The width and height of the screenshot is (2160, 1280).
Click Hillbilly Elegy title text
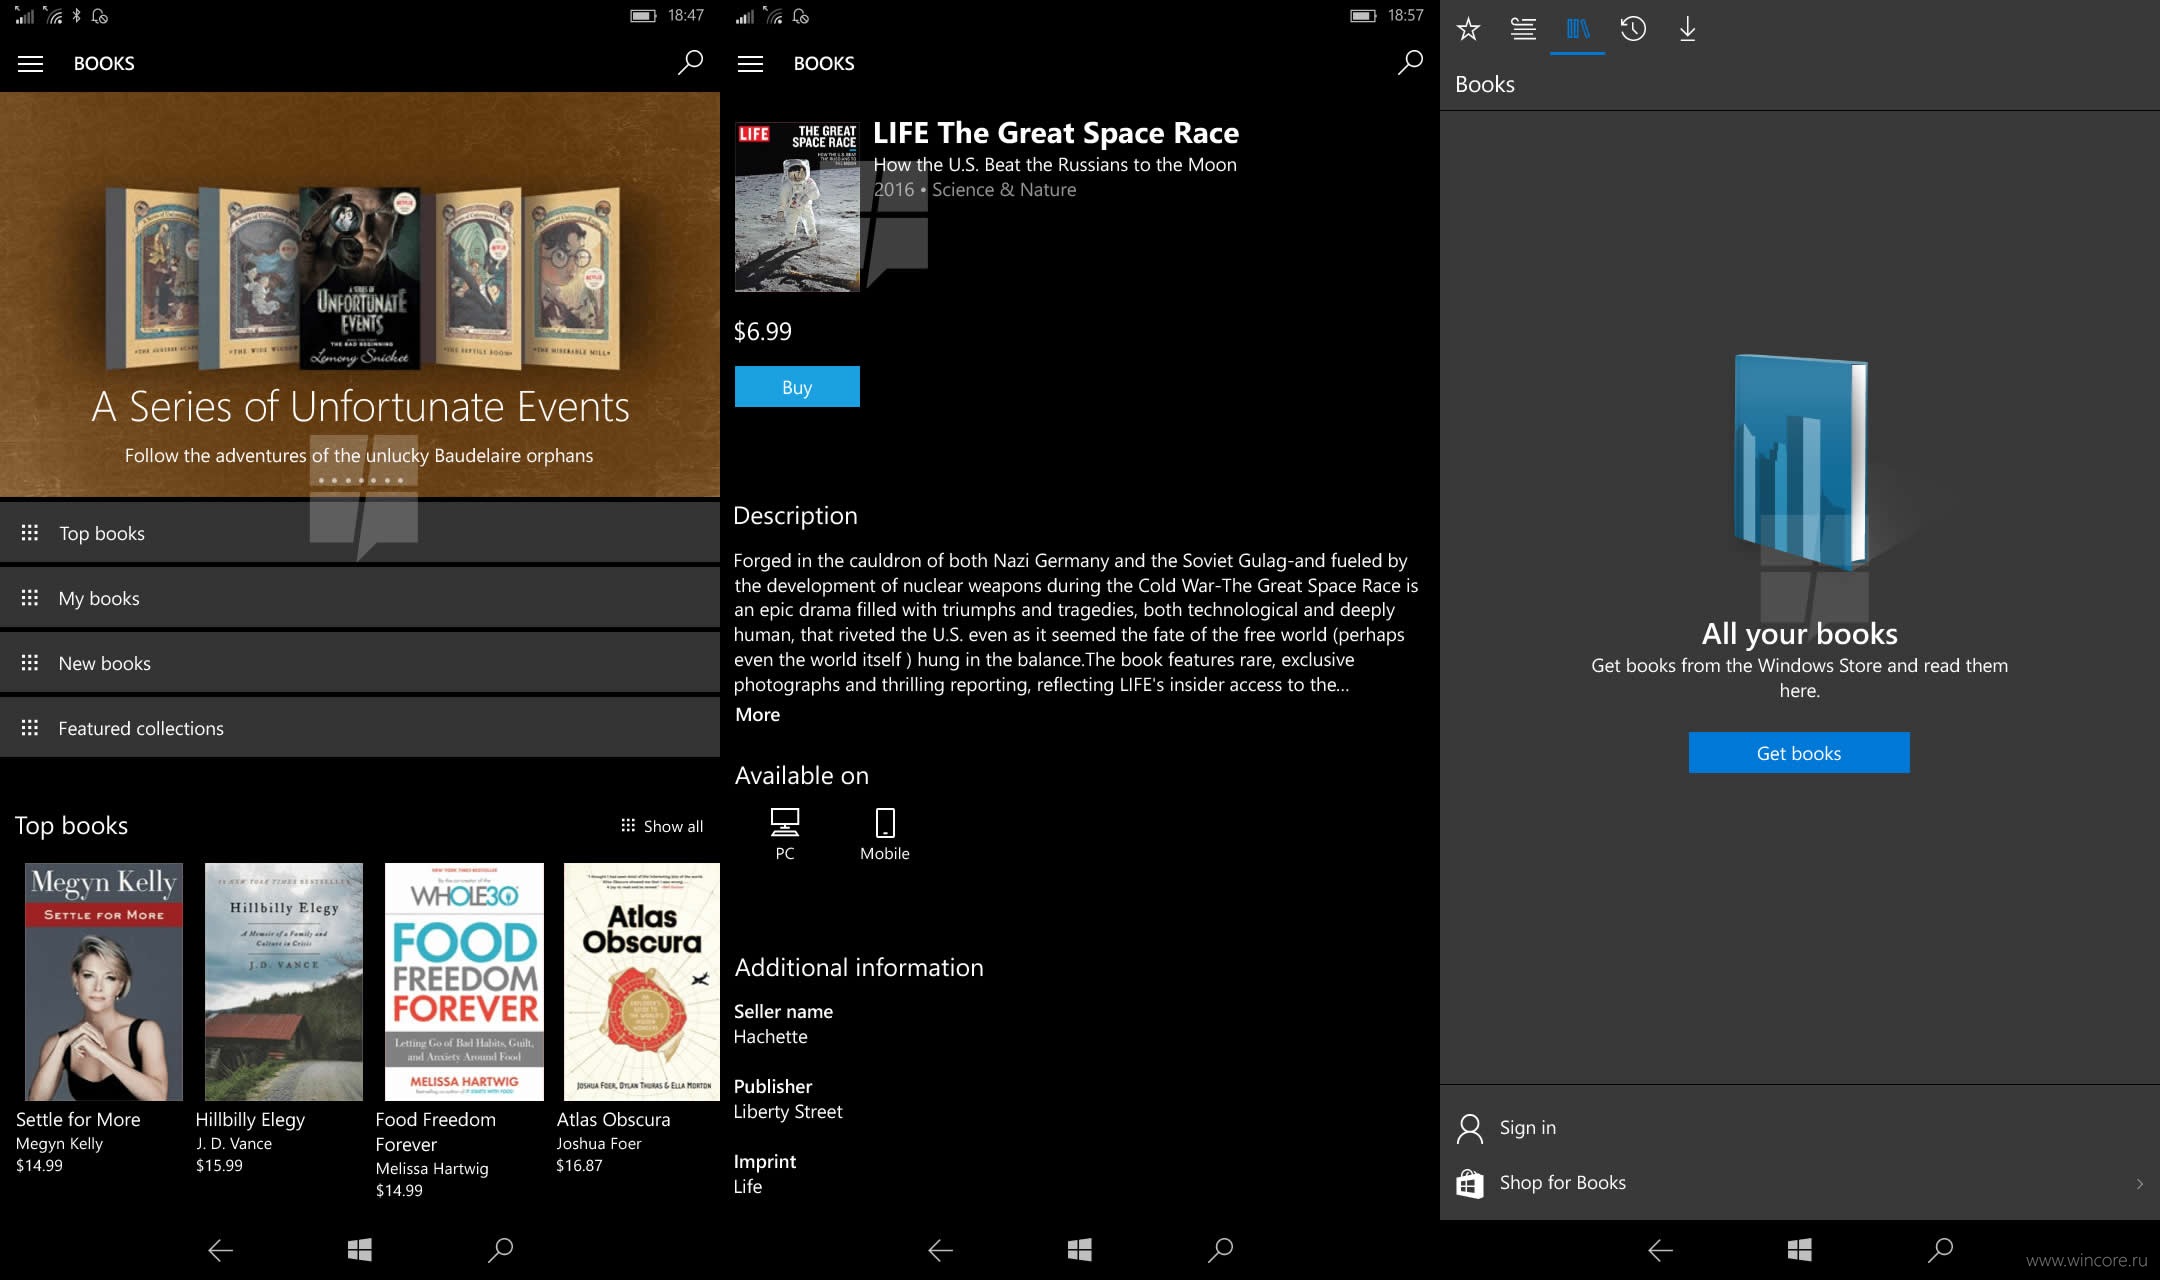tap(250, 1120)
